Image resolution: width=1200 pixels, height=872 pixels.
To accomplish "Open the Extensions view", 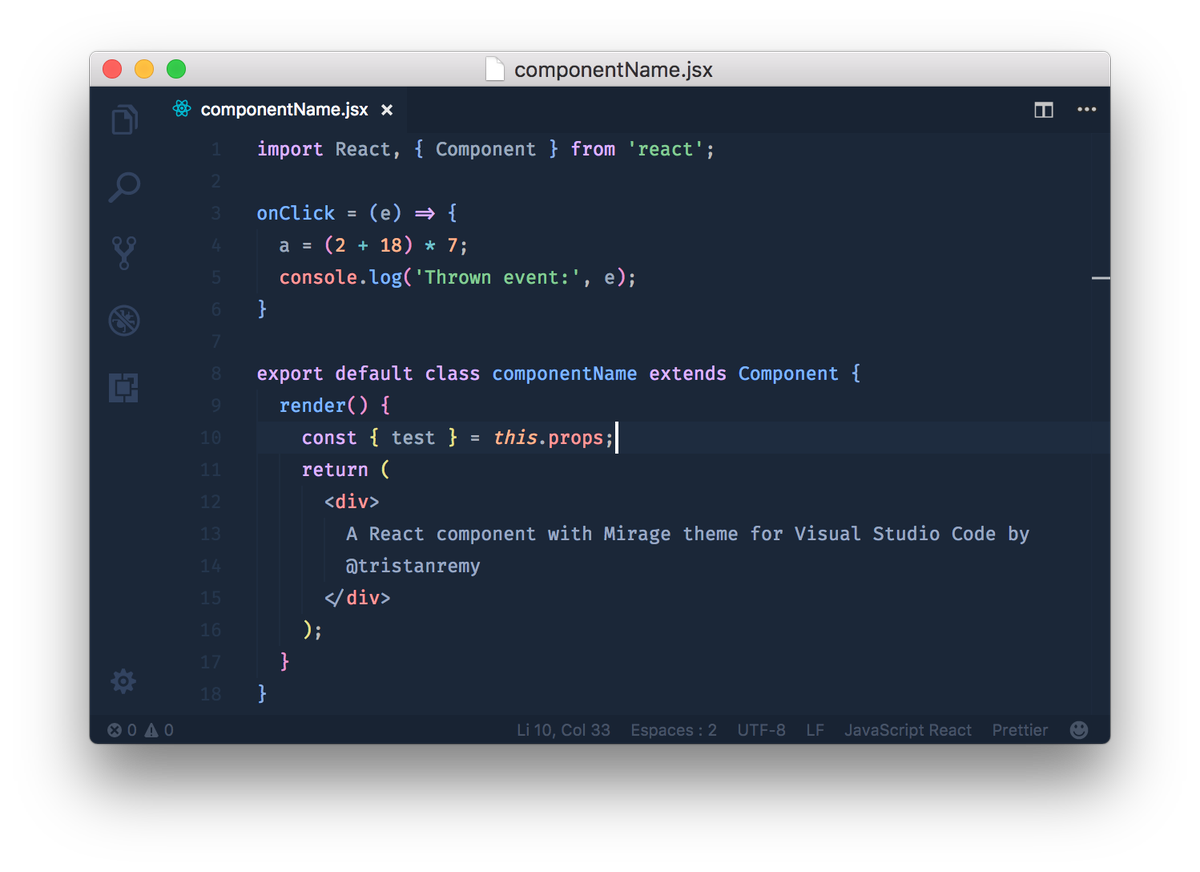I will pyautogui.click(x=123, y=387).
